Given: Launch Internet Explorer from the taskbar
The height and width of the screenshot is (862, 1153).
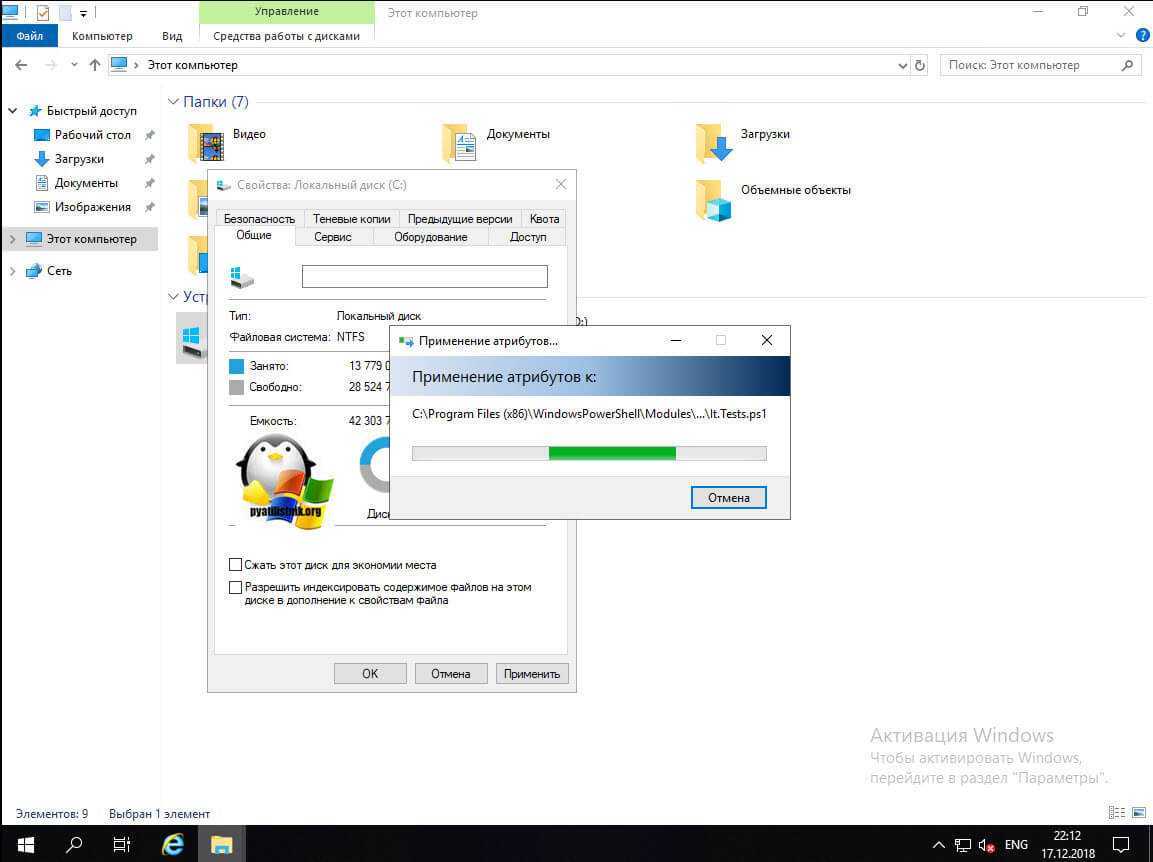Looking at the screenshot, I should pos(172,844).
